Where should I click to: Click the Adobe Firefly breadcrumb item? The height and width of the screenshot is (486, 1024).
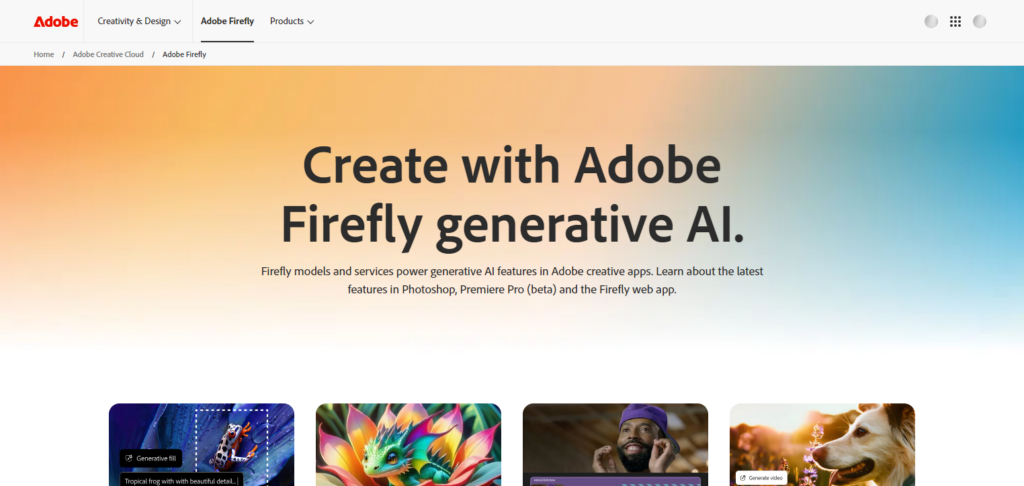[x=184, y=54]
